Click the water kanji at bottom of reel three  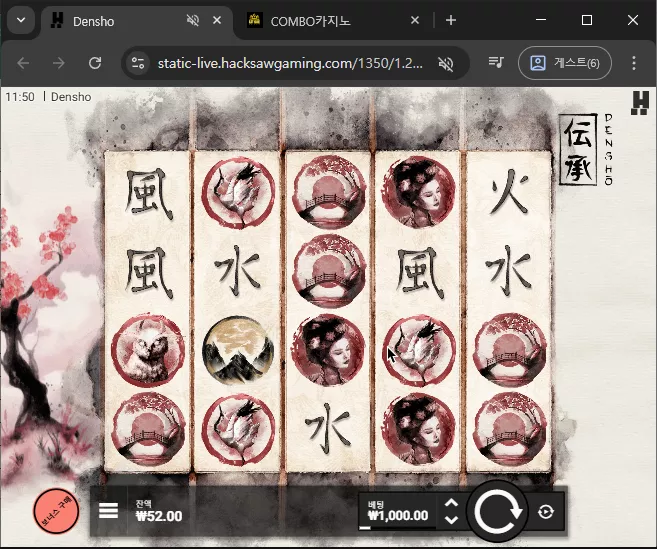328,430
